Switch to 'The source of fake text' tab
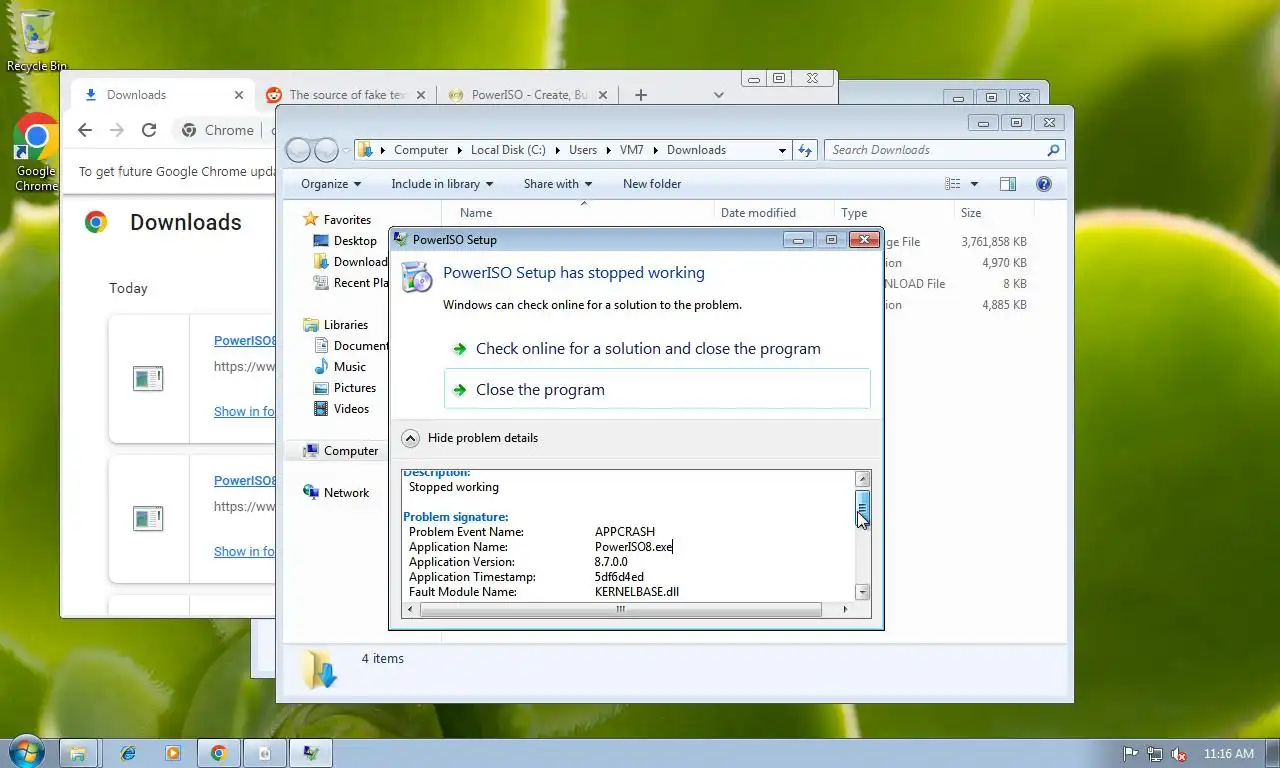Image resolution: width=1280 pixels, height=768 pixels. (347, 95)
